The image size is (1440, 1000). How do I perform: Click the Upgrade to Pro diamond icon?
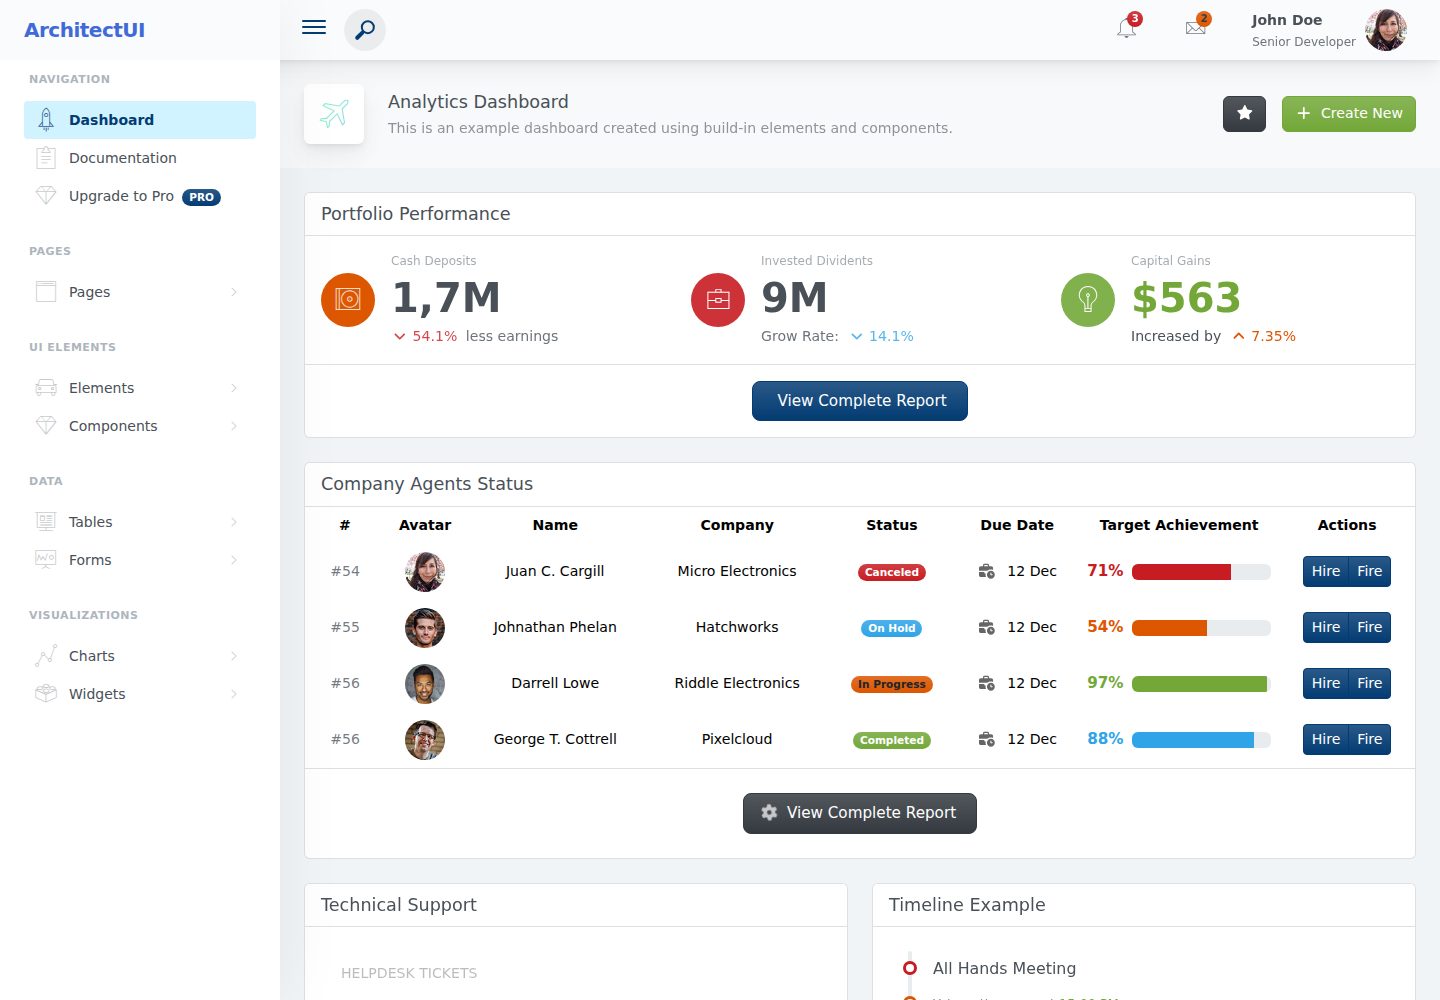[46, 196]
